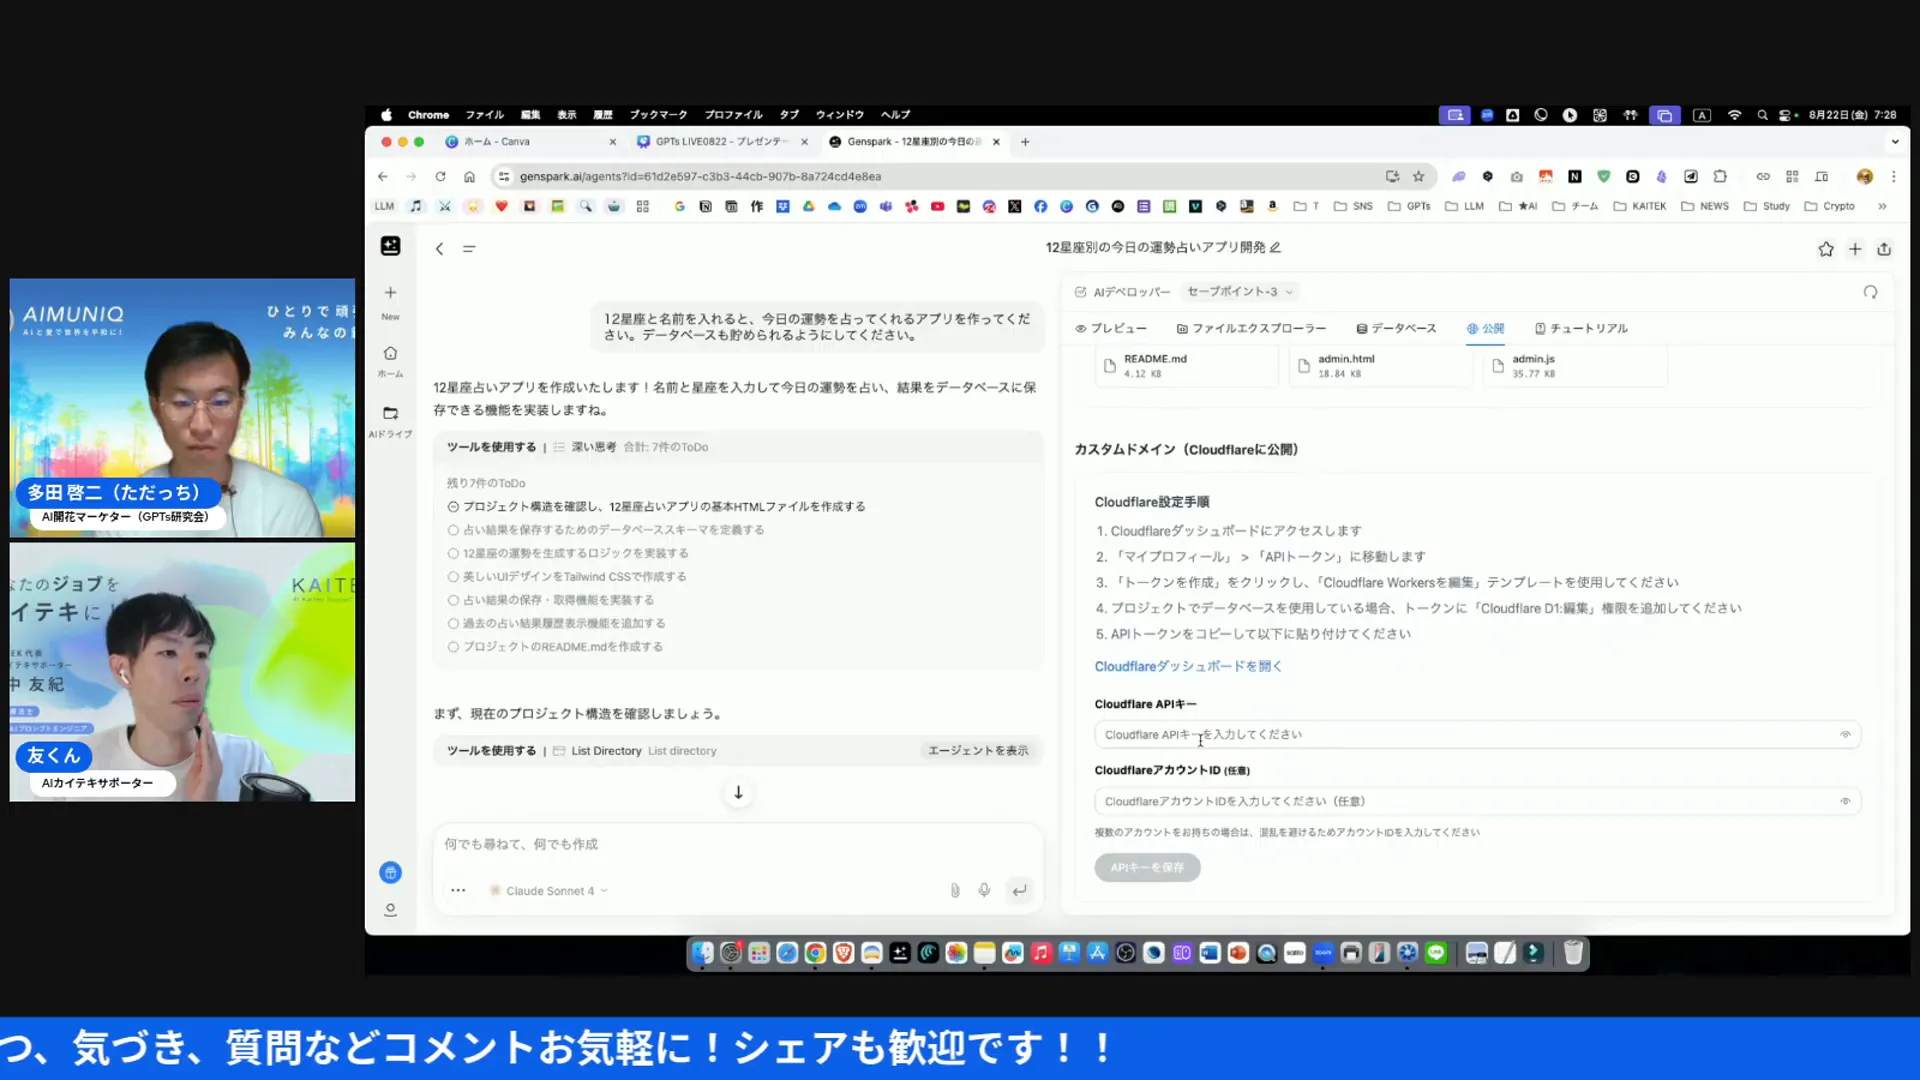Viewport: 1920px width, 1080px height.
Task: Refresh the AI Developer panel
Action: [1870, 292]
